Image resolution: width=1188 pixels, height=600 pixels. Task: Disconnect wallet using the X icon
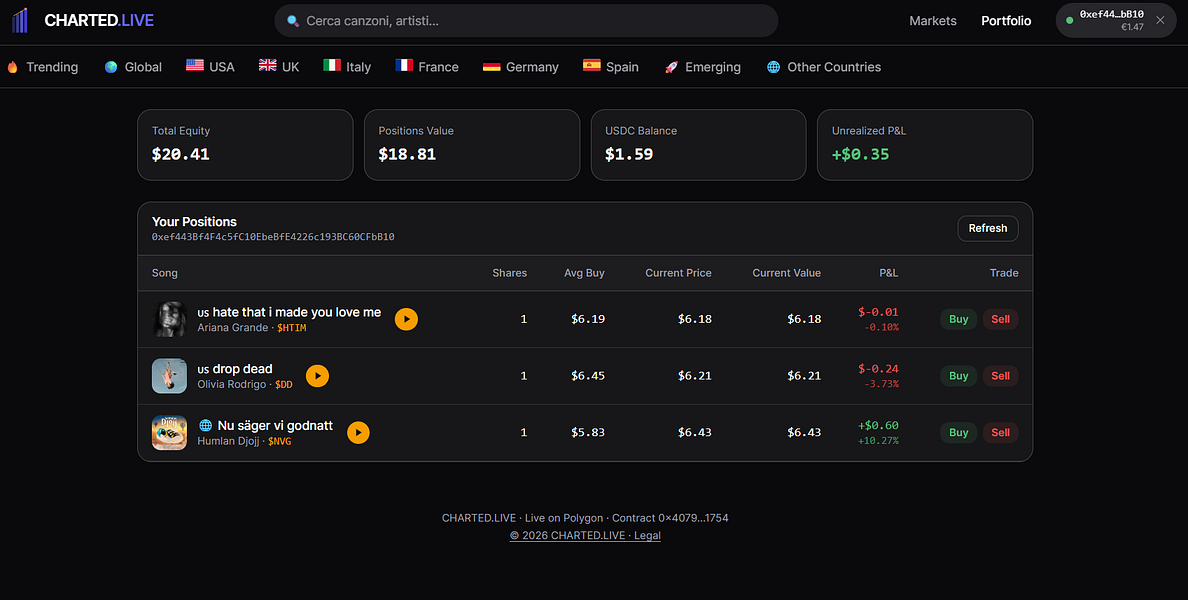[1160, 20]
